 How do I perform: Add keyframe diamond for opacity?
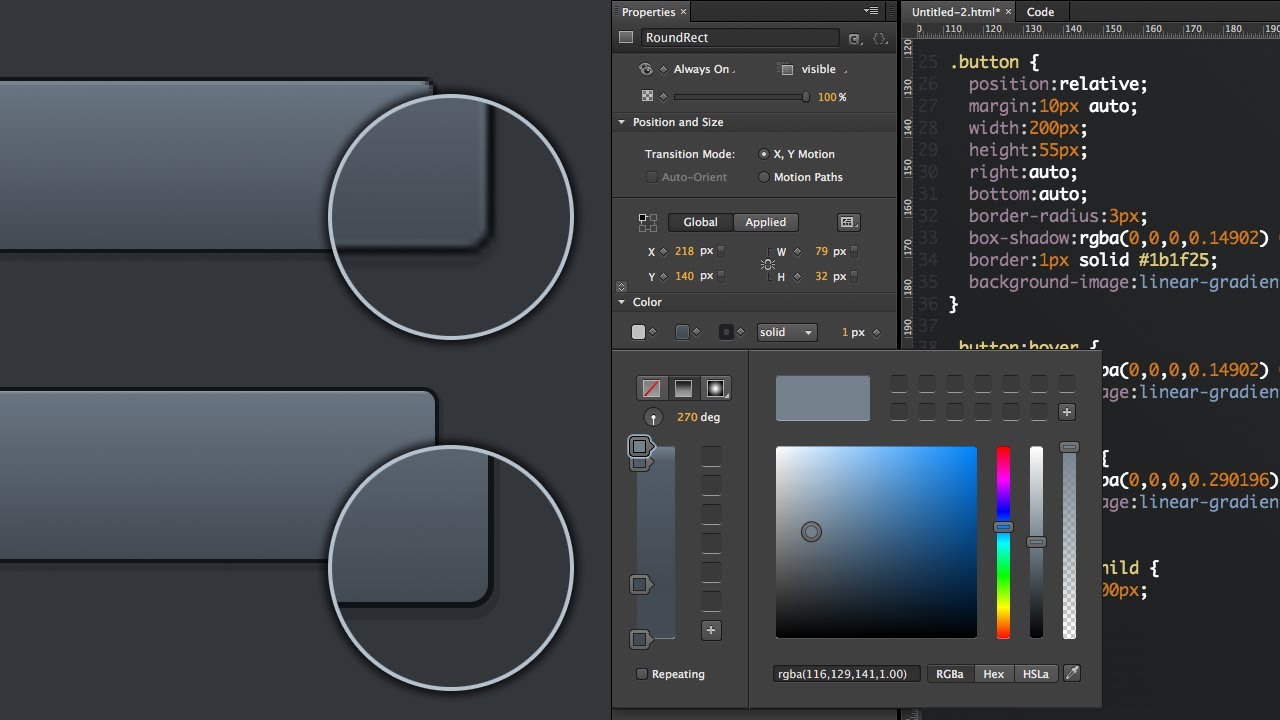tap(664, 97)
